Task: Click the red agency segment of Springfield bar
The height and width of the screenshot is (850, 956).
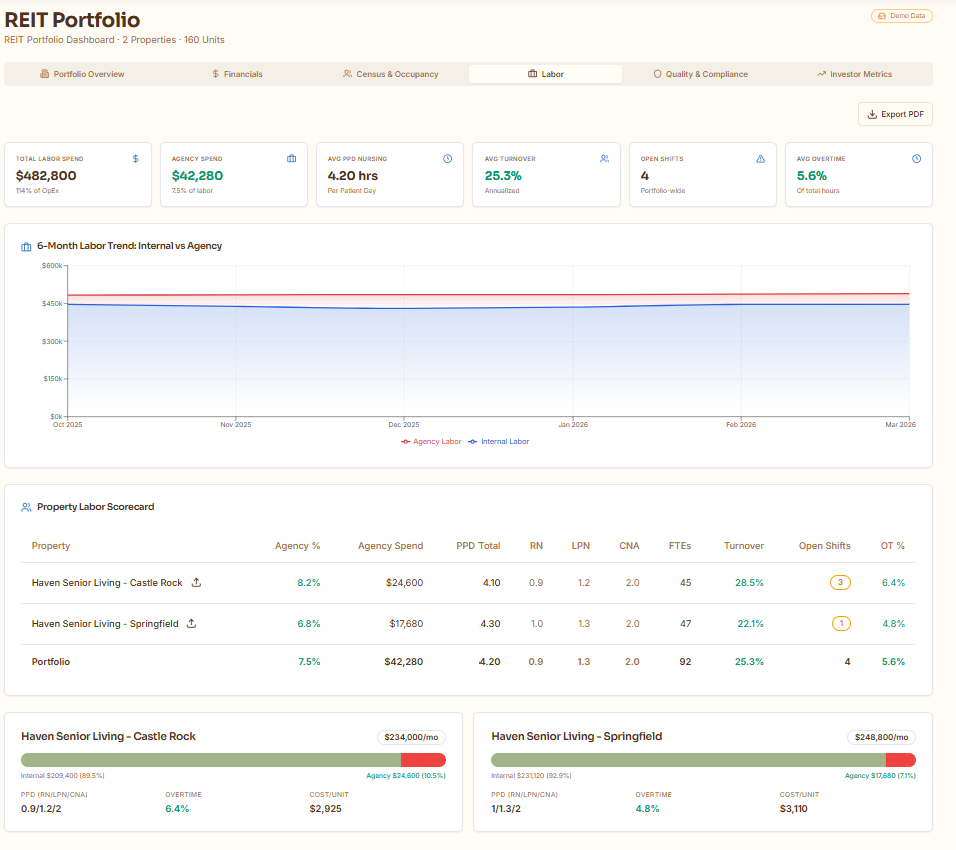Action: point(900,760)
